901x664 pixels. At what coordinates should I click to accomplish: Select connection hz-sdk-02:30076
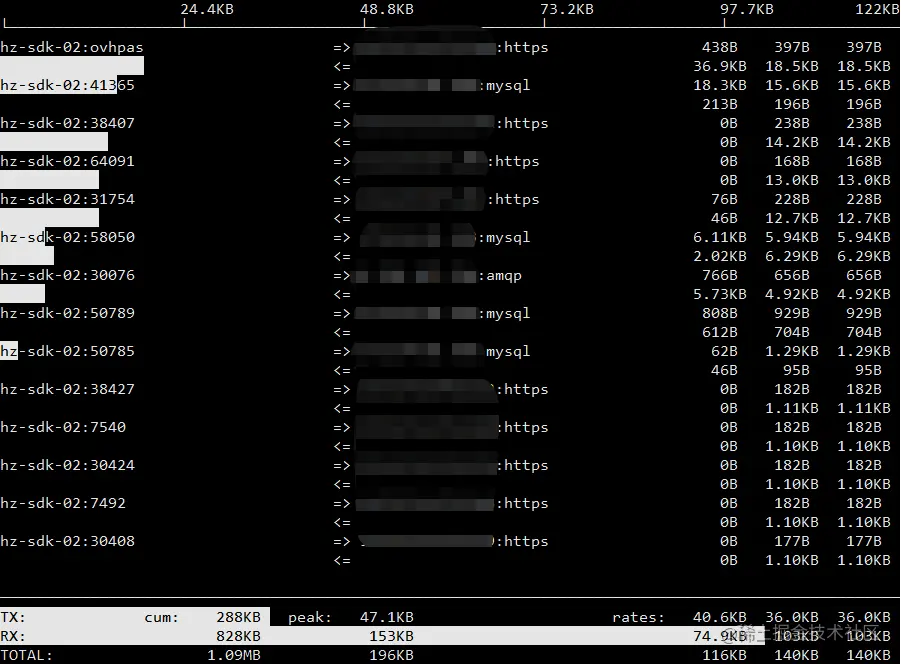pos(67,275)
